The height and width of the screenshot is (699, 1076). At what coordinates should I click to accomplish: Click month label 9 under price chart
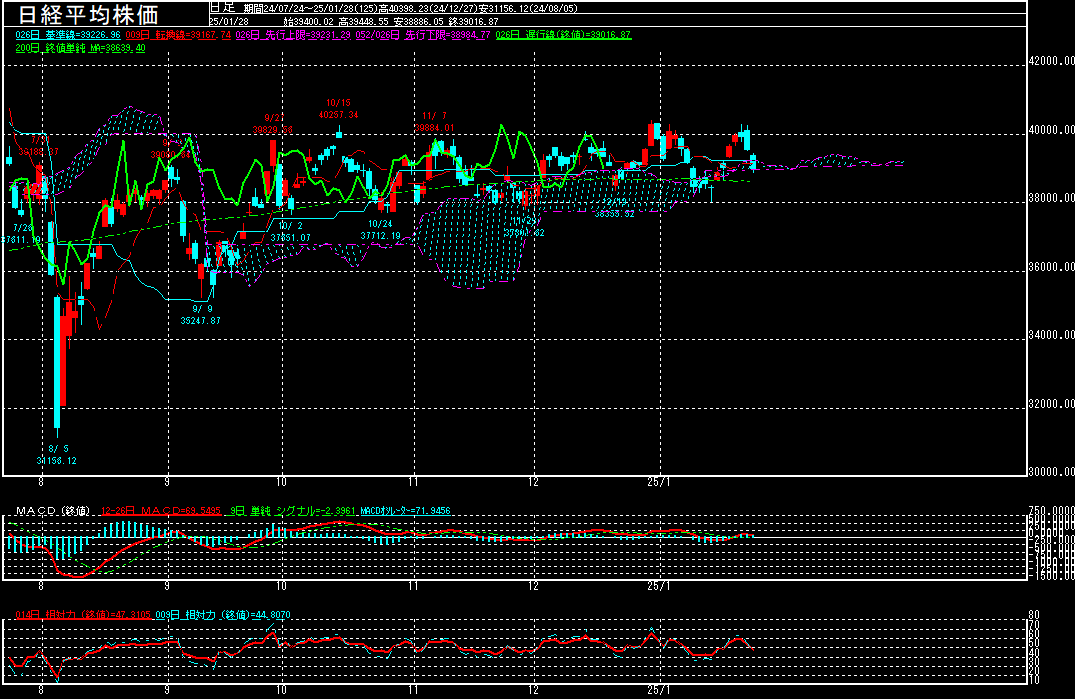(167, 482)
